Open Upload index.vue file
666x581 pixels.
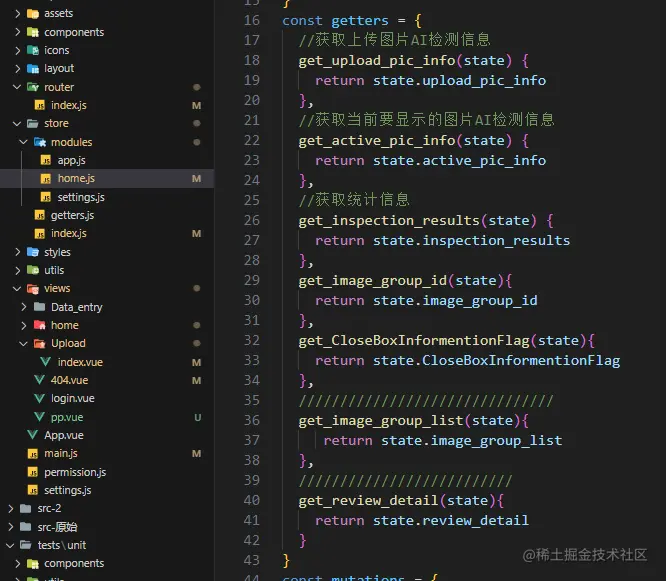80,362
